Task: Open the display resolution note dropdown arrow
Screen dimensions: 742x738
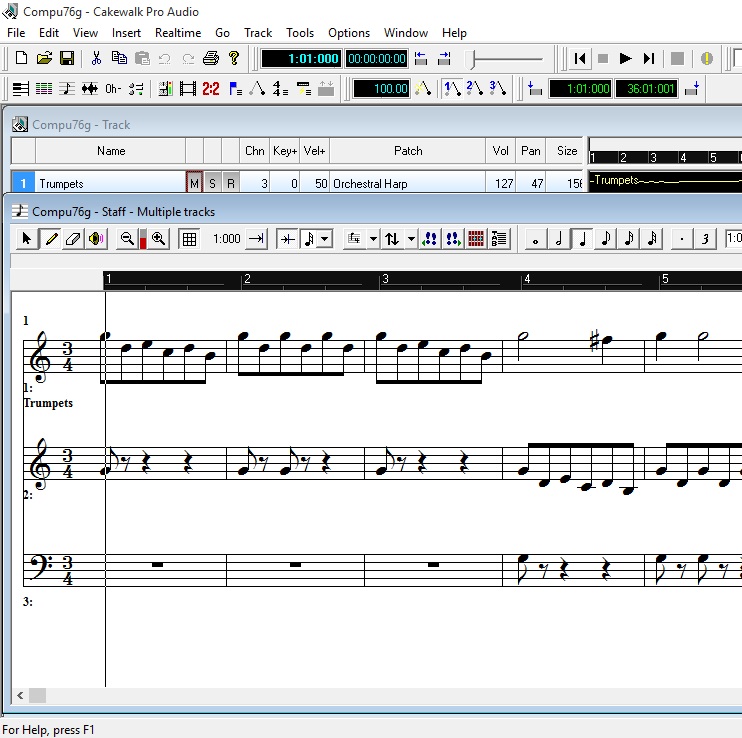Action: pos(325,239)
